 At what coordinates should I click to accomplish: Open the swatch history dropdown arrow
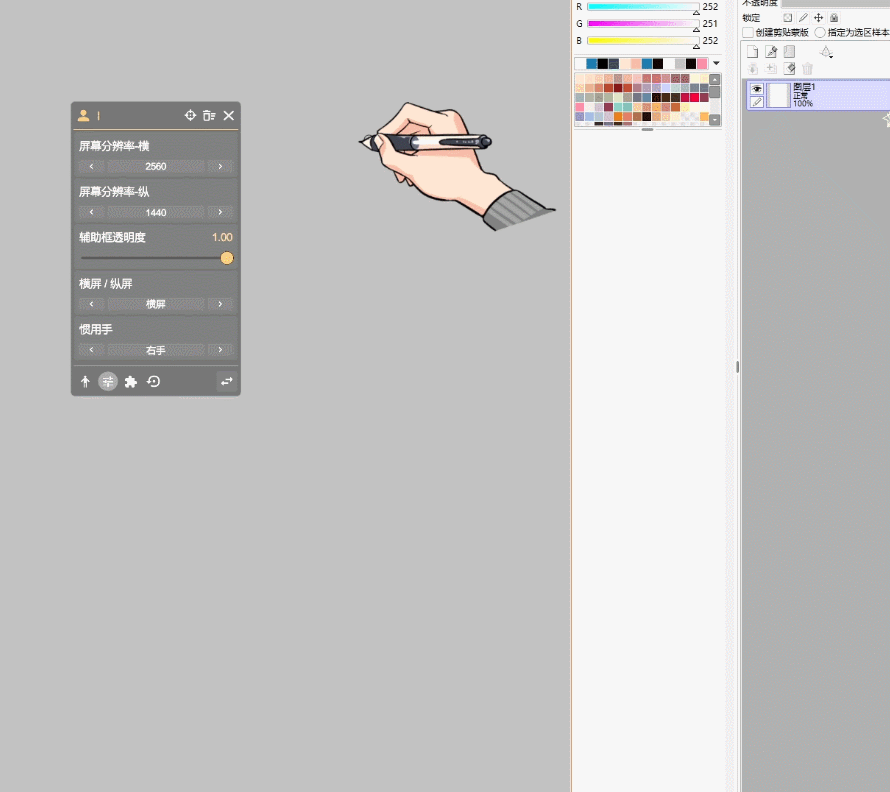pos(716,63)
